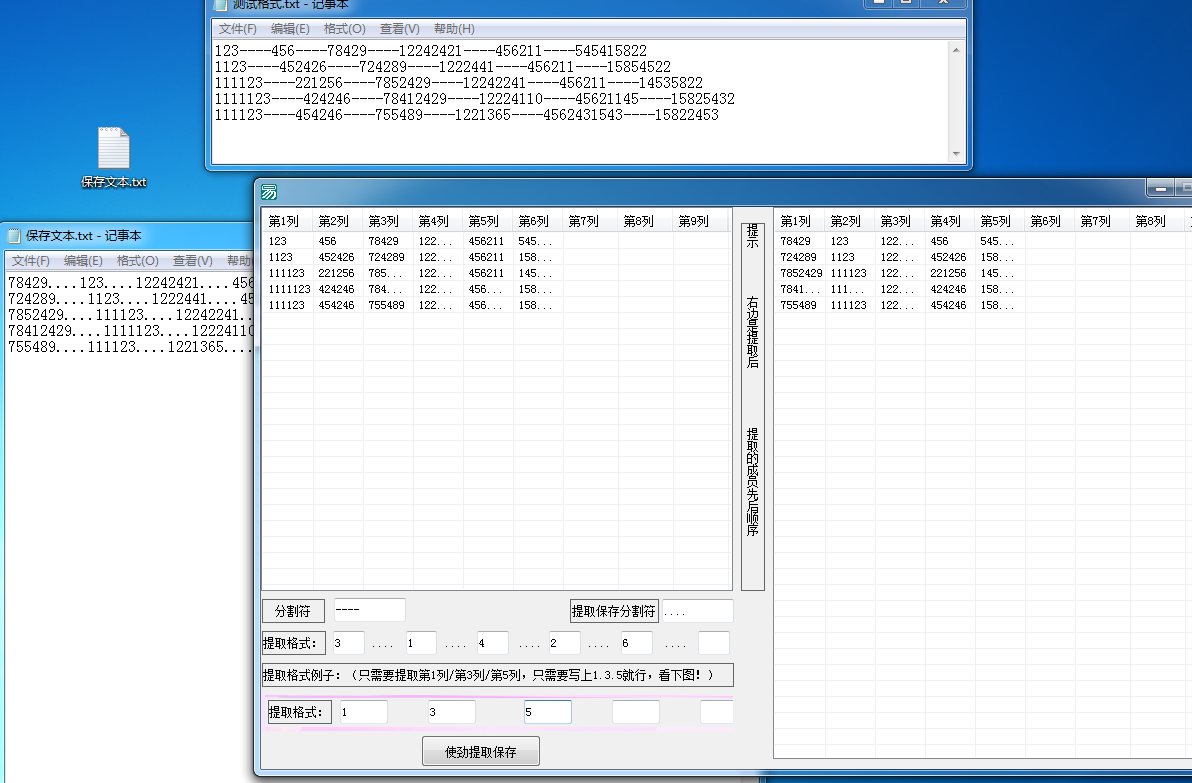Click 第1列 header in the right list
The width and height of the screenshot is (1192, 783).
[x=800, y=221]
